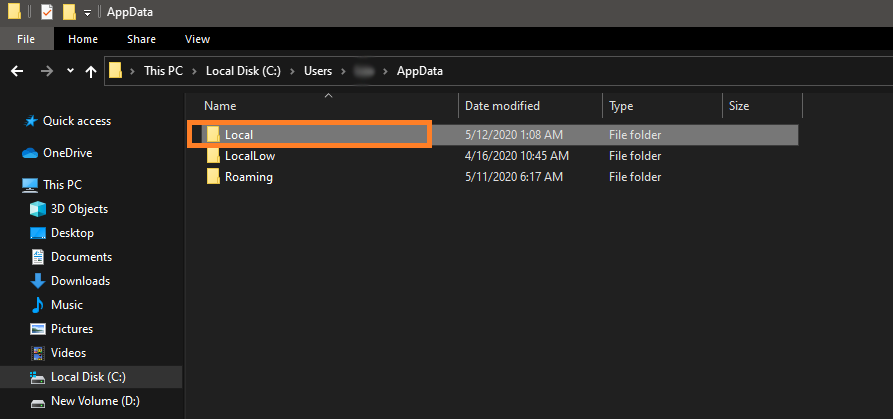Click the 3D Objects cube icon
Screen dimensions: 893x419
coord(38,209)
